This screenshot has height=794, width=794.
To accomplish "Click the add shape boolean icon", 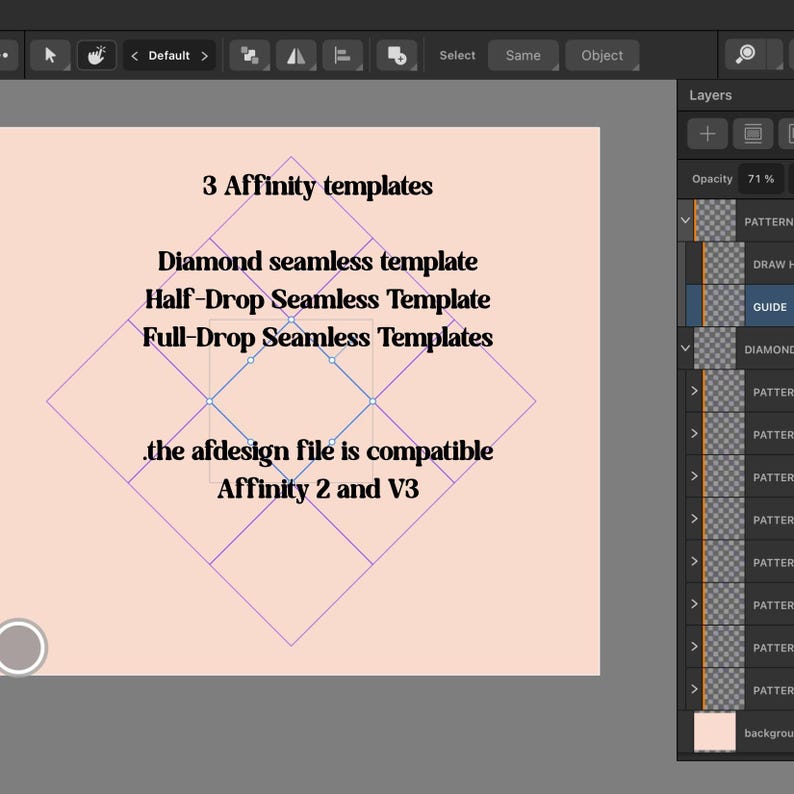I will coord(397,55).
